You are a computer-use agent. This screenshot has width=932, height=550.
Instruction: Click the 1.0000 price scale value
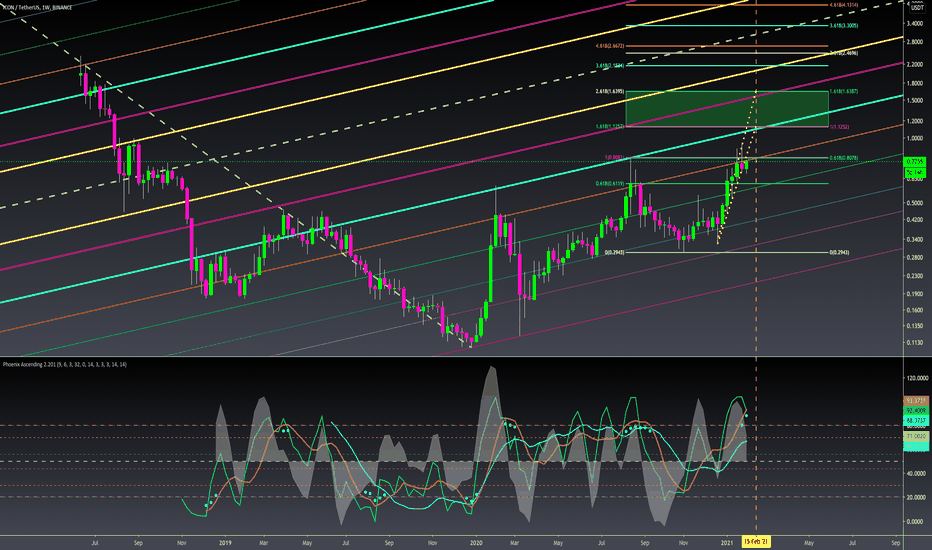pyautogui.click(x=915, y=139)
